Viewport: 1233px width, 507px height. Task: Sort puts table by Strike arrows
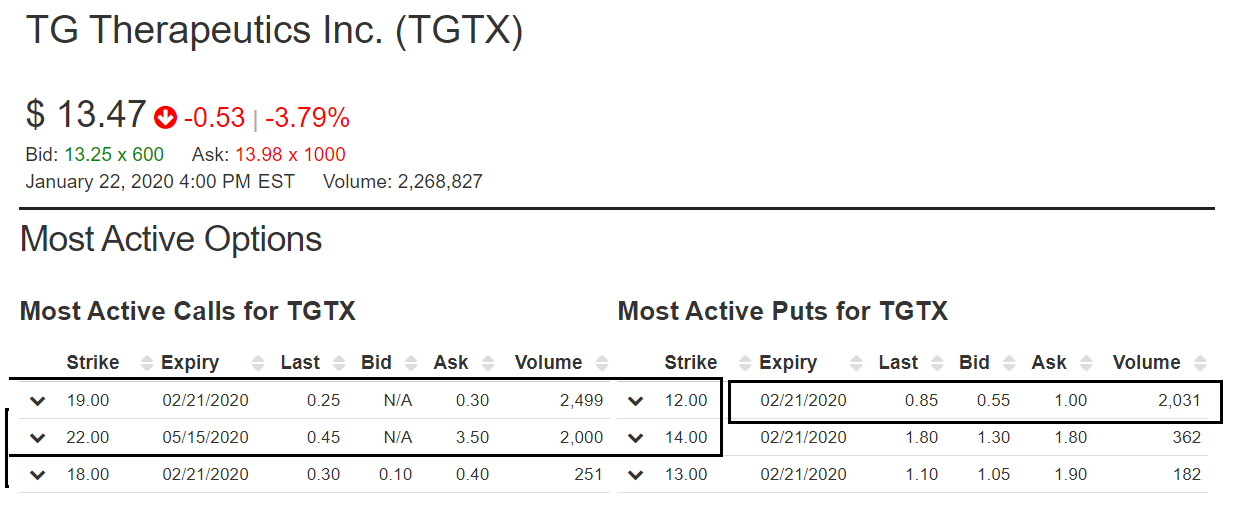coord(747,363)
